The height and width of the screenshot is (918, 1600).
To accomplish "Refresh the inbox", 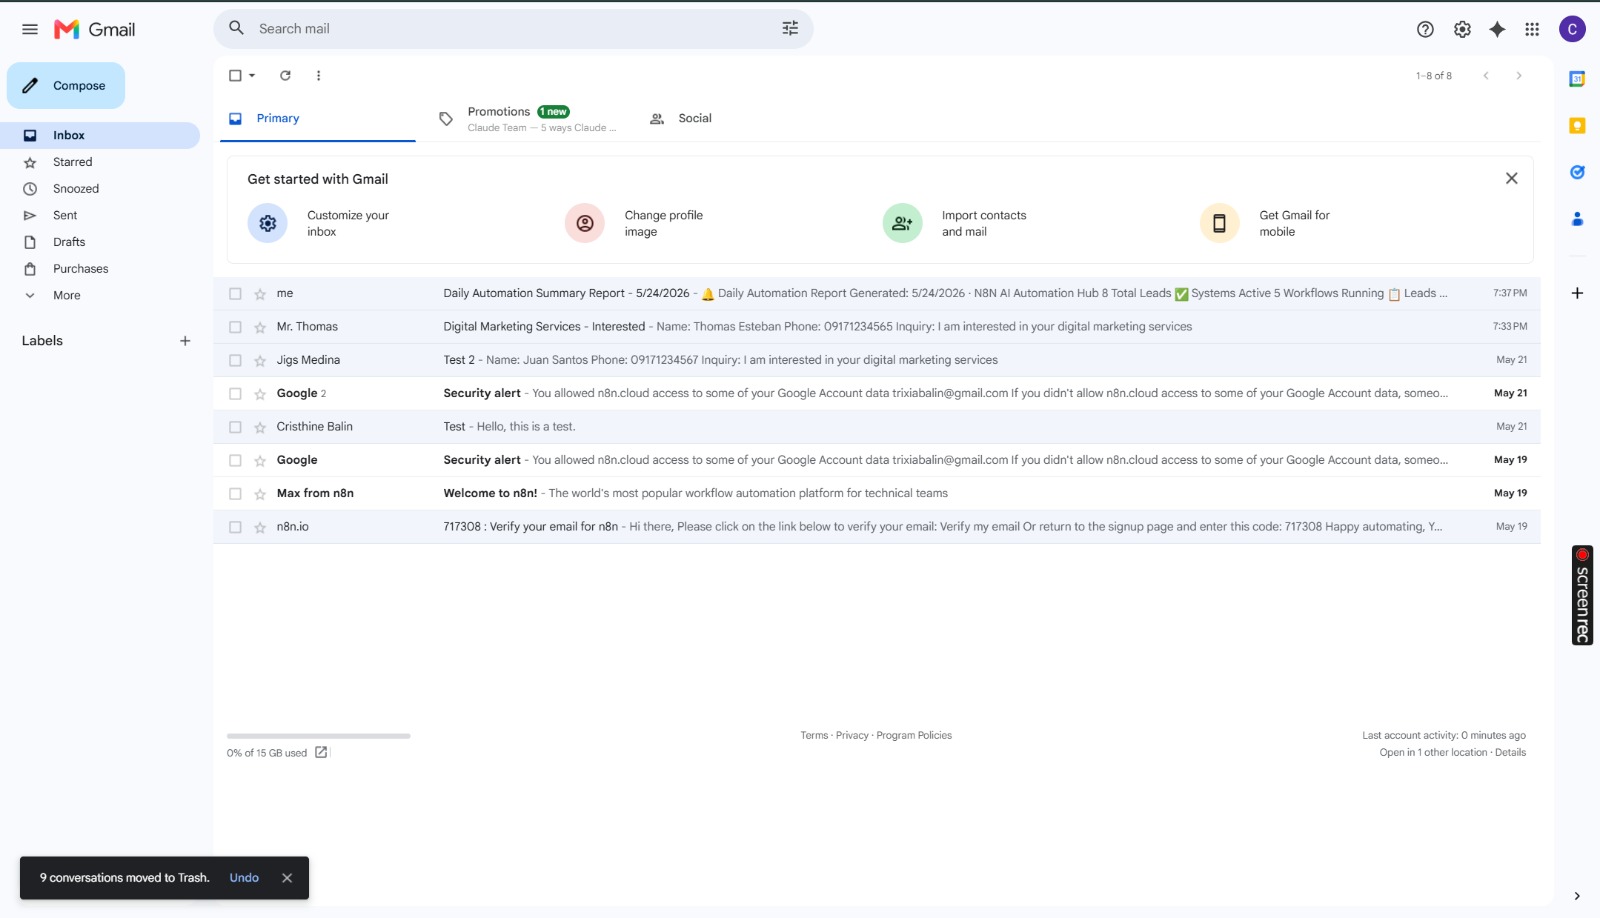I will click(285, 75).
